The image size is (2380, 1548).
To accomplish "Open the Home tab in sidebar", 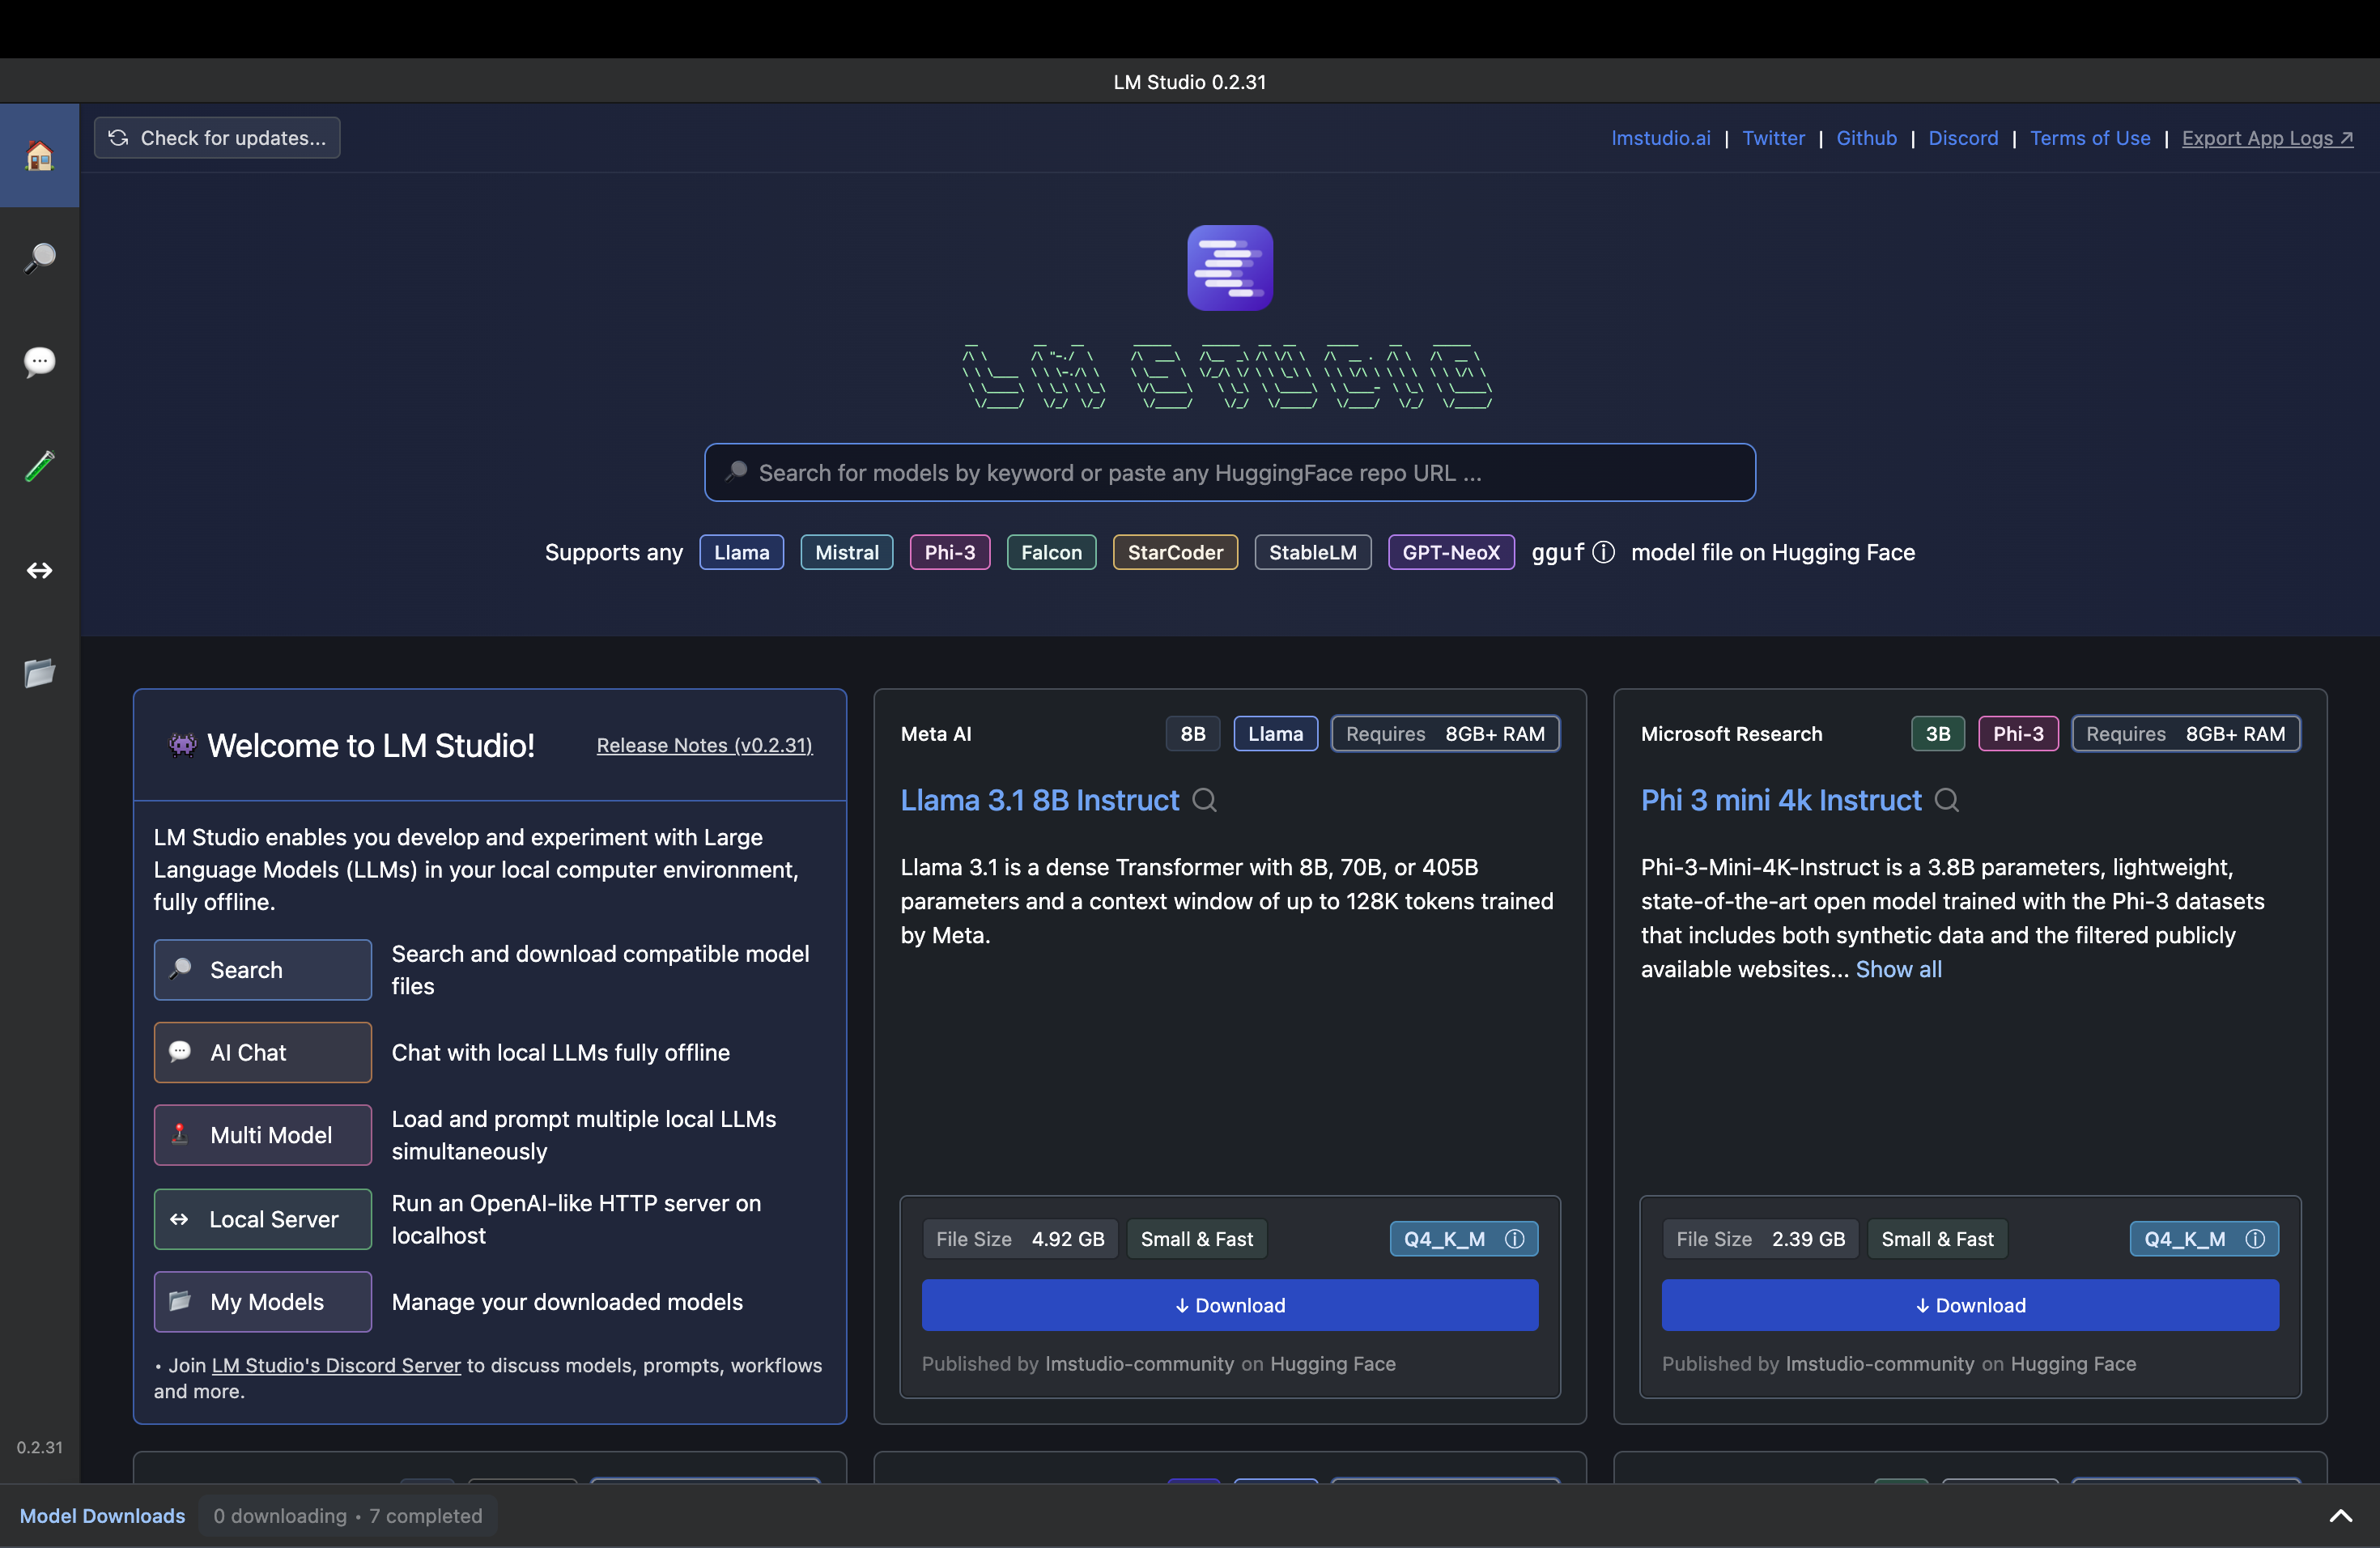I will tap(39, 155).
